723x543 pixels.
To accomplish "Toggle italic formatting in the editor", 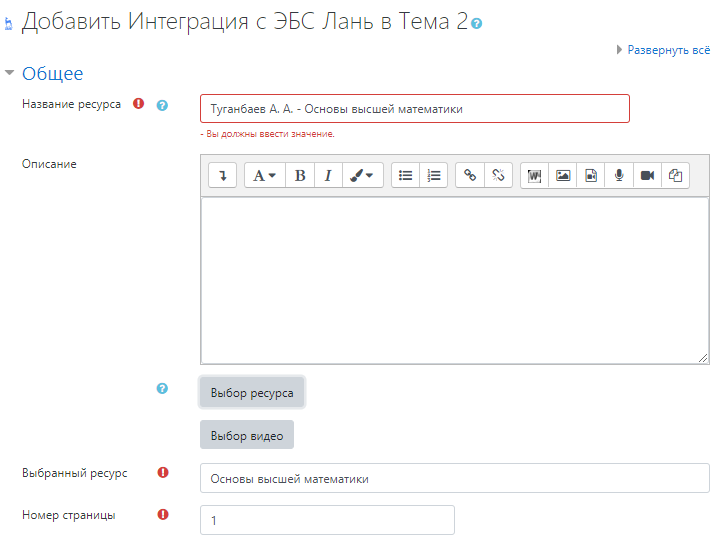I will 328,175.
